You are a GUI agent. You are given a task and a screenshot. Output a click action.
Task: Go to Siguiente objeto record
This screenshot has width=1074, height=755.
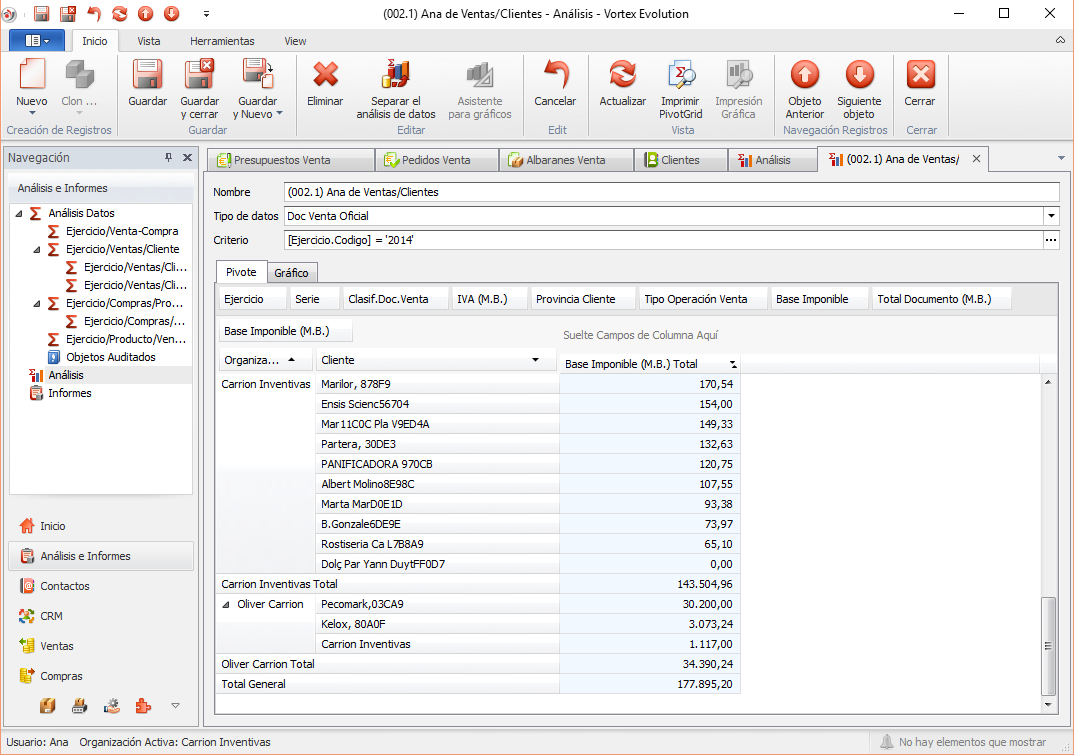point(858,77)
